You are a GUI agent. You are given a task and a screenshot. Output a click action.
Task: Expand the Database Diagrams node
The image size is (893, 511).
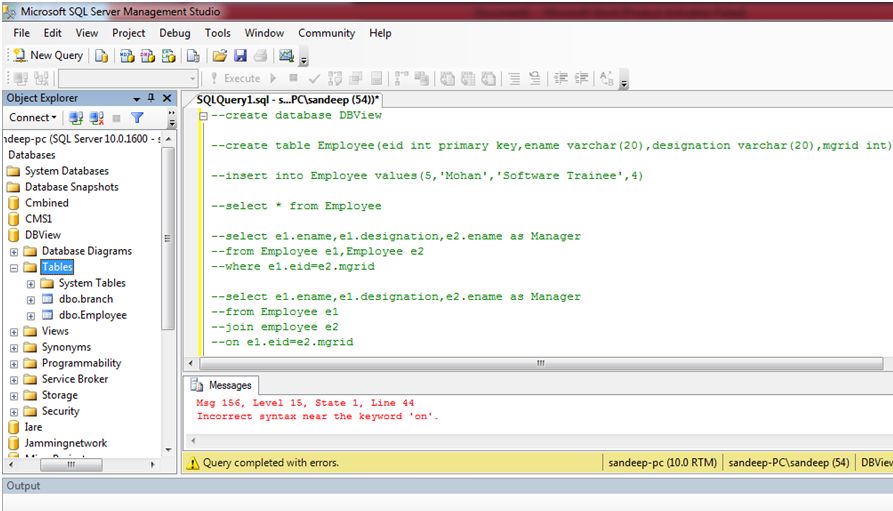[14, 251]
